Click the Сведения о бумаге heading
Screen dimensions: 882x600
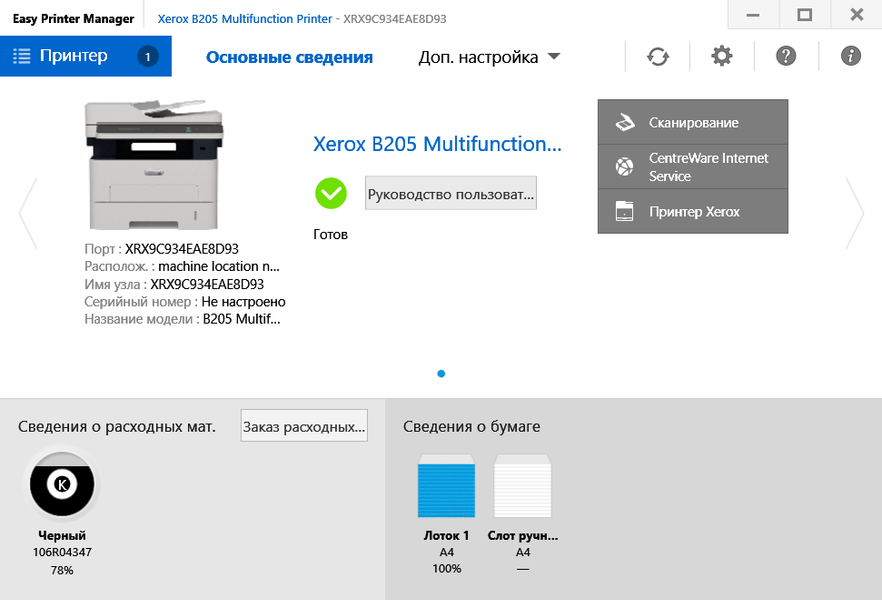471,427
